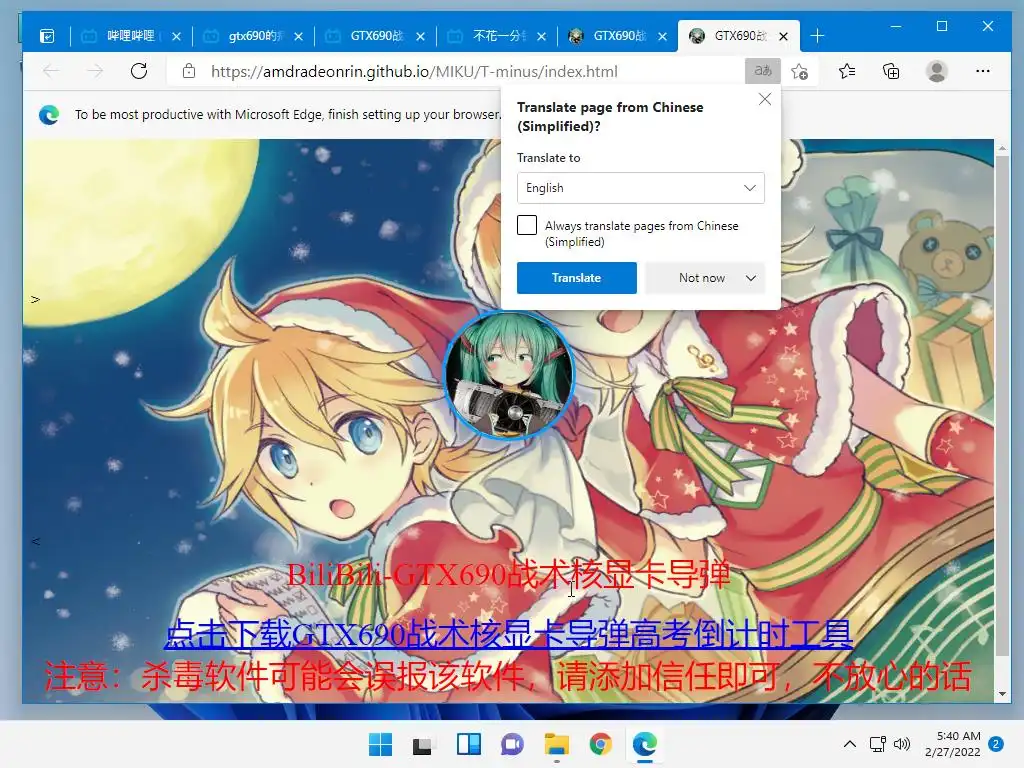
Task: Open the profile avatar menu
Action: tap(936, 71)
